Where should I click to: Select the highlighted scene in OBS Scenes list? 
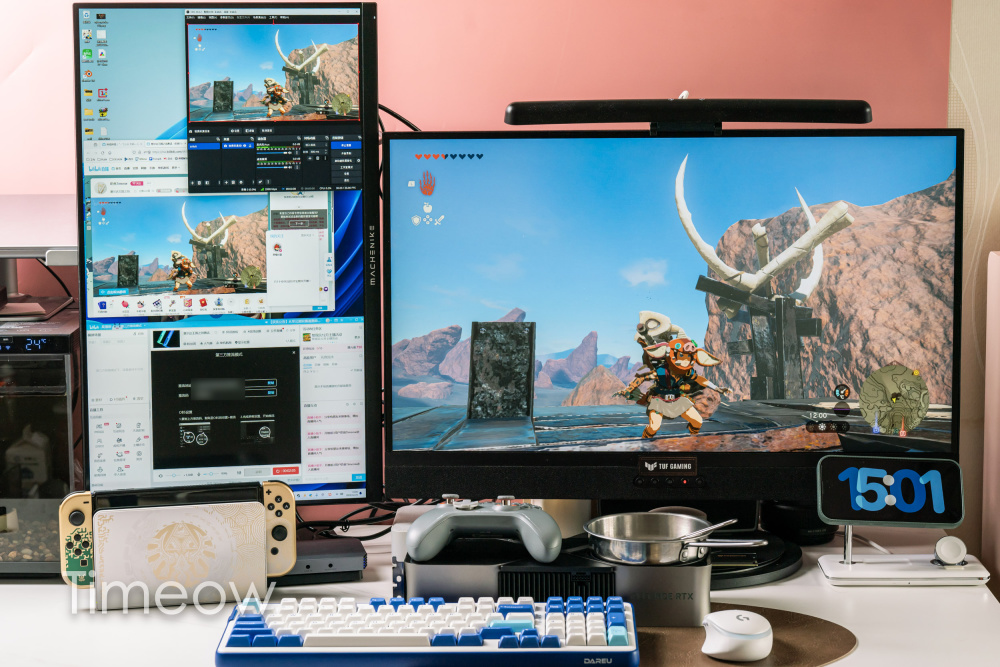coord(204,146)
